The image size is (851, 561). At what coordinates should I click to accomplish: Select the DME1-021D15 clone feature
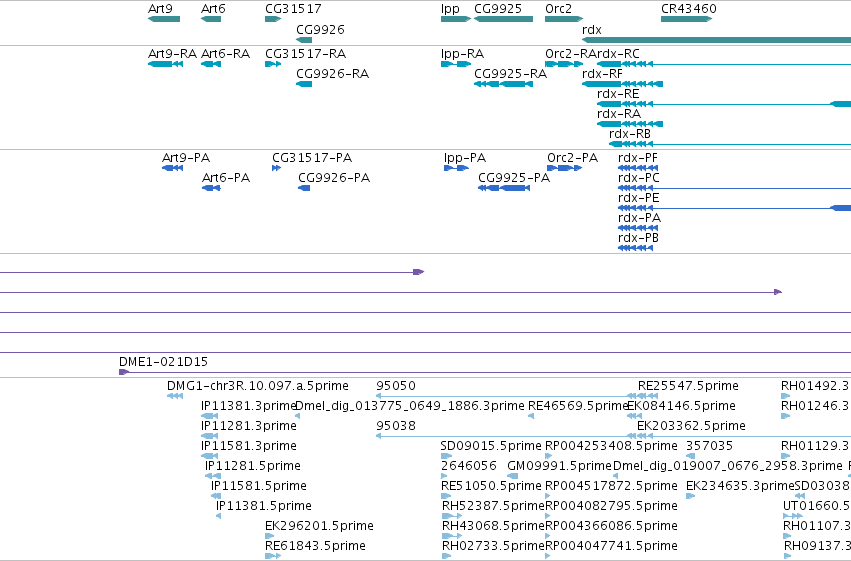coord(485,372)
